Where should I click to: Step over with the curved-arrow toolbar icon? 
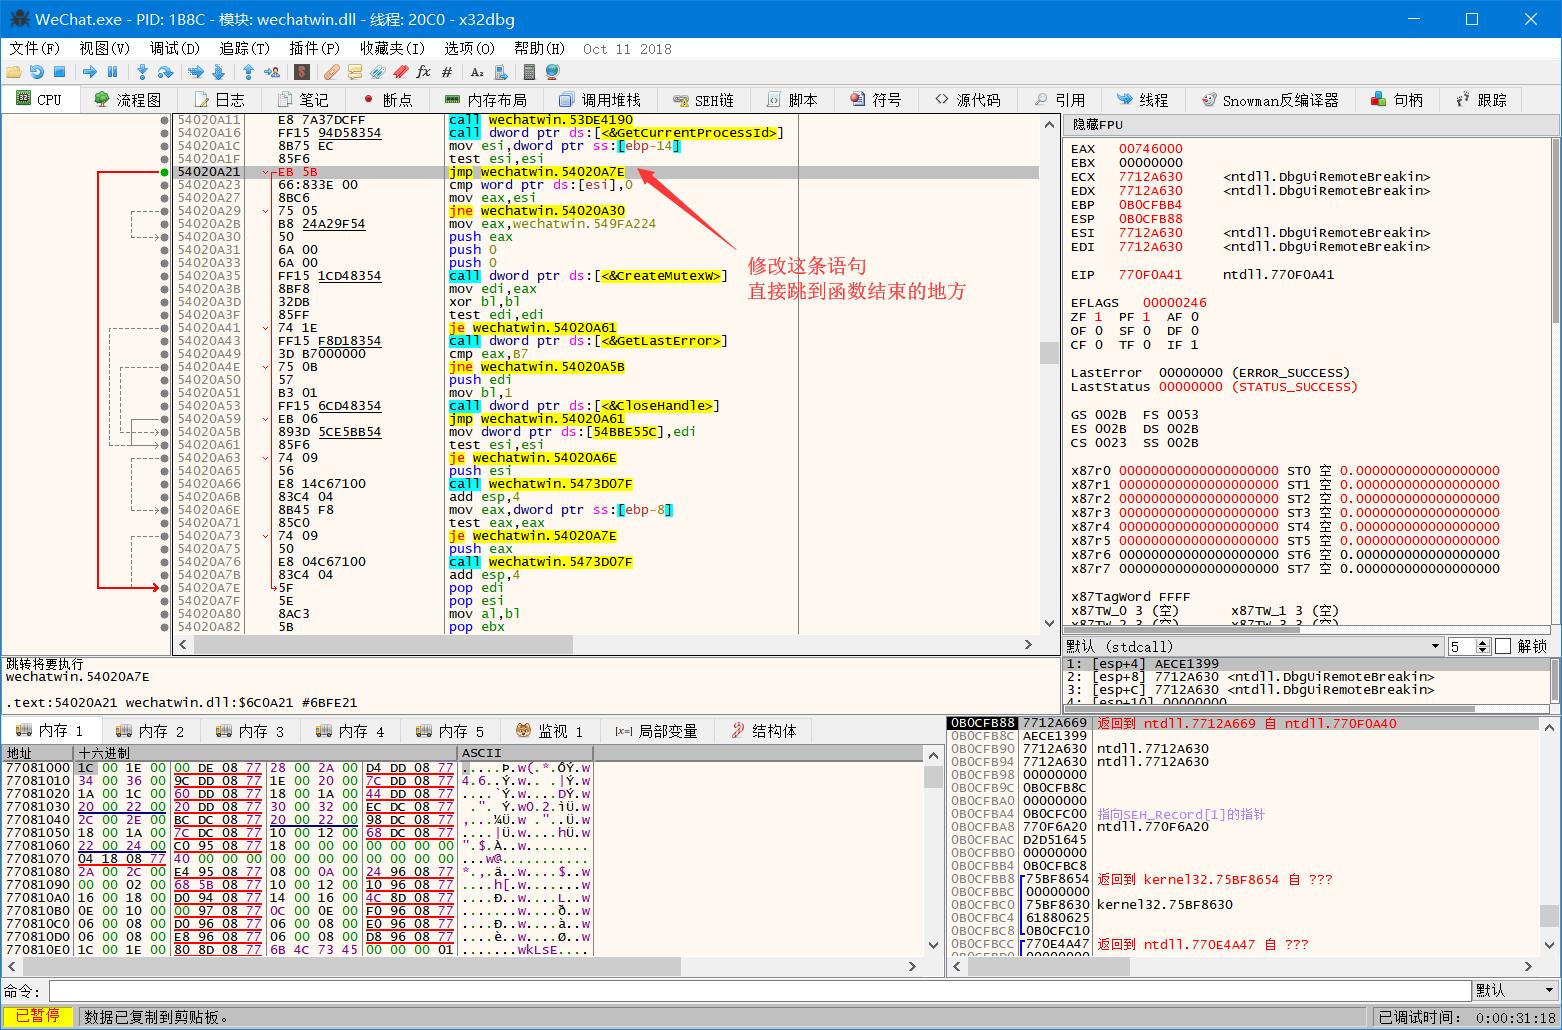click(165, 72)
